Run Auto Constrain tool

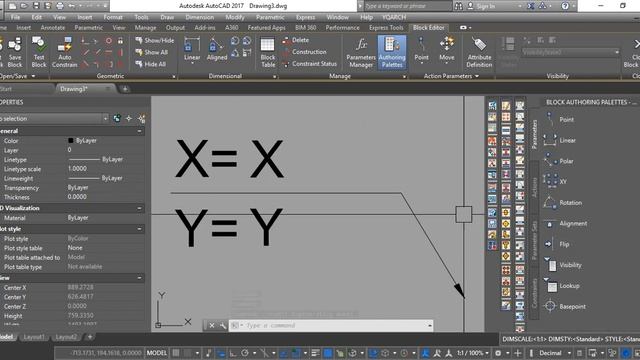(x=64, y=52)
